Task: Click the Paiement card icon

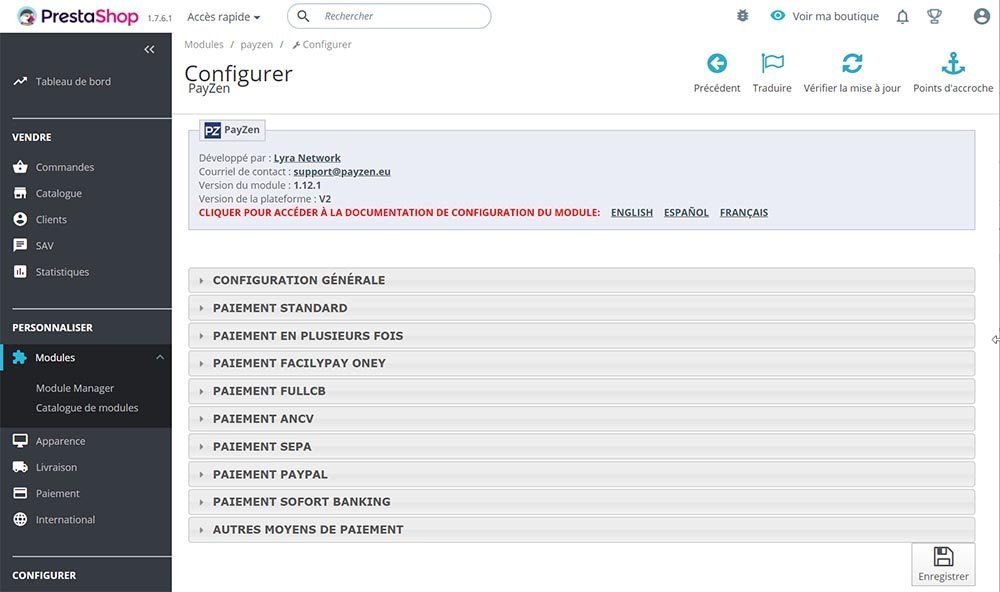Action: [x=20, y=493]
